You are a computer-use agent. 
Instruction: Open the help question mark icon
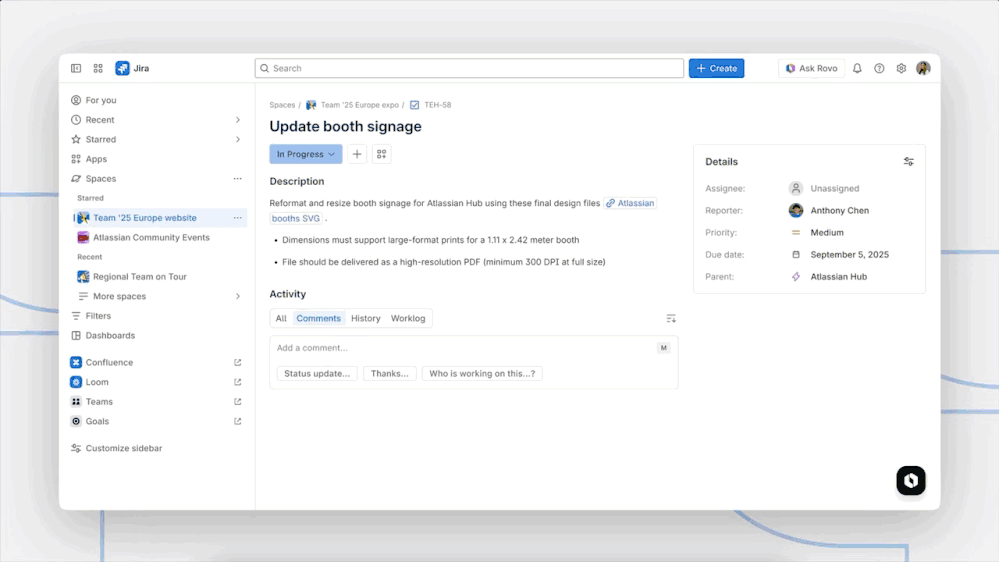(879, 68)
